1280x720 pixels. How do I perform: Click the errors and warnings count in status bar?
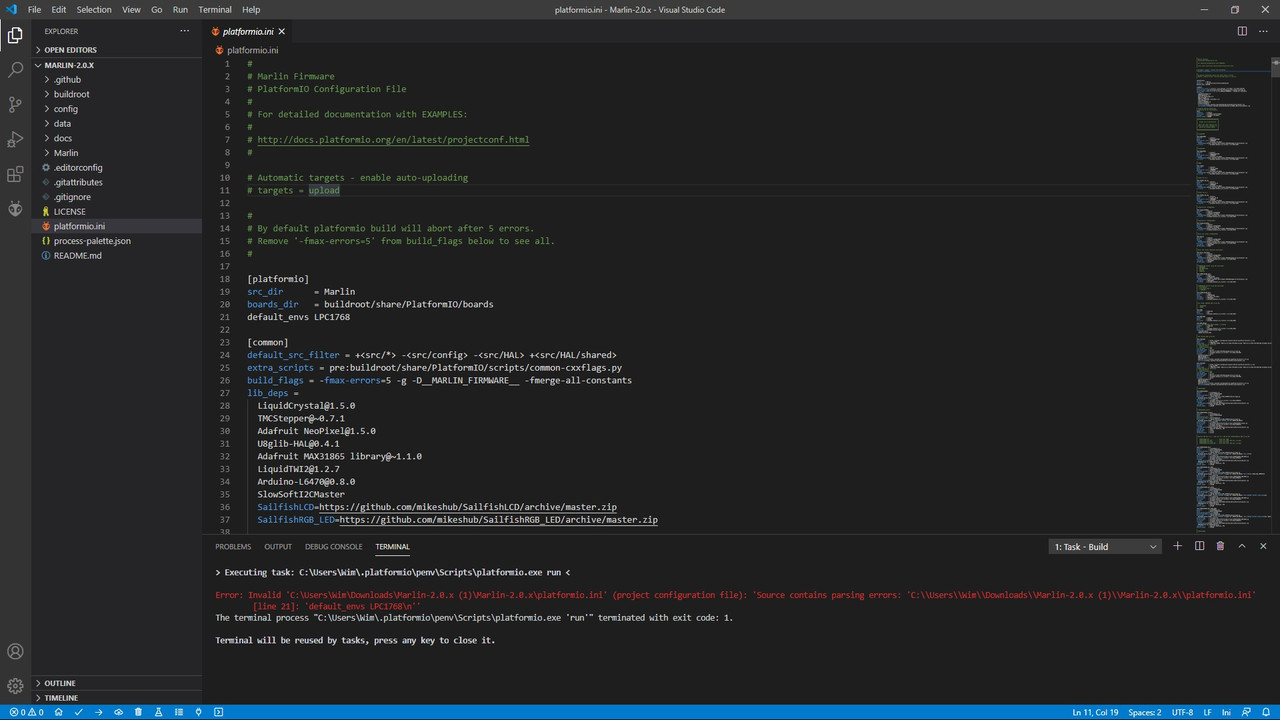(26, 712)
